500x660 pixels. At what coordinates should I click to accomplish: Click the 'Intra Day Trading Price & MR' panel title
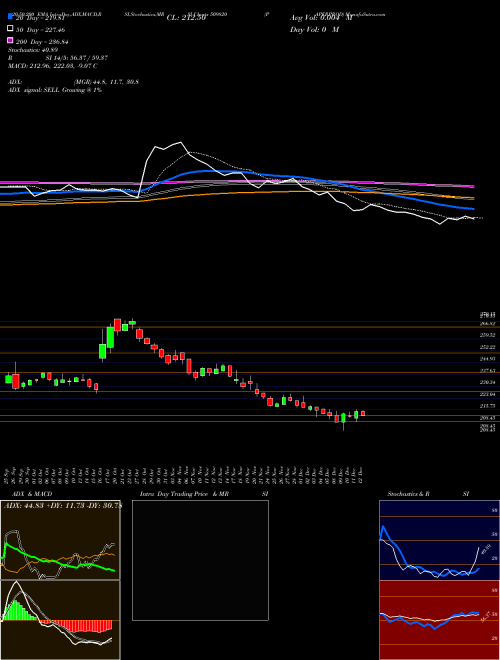click(184, 494)
